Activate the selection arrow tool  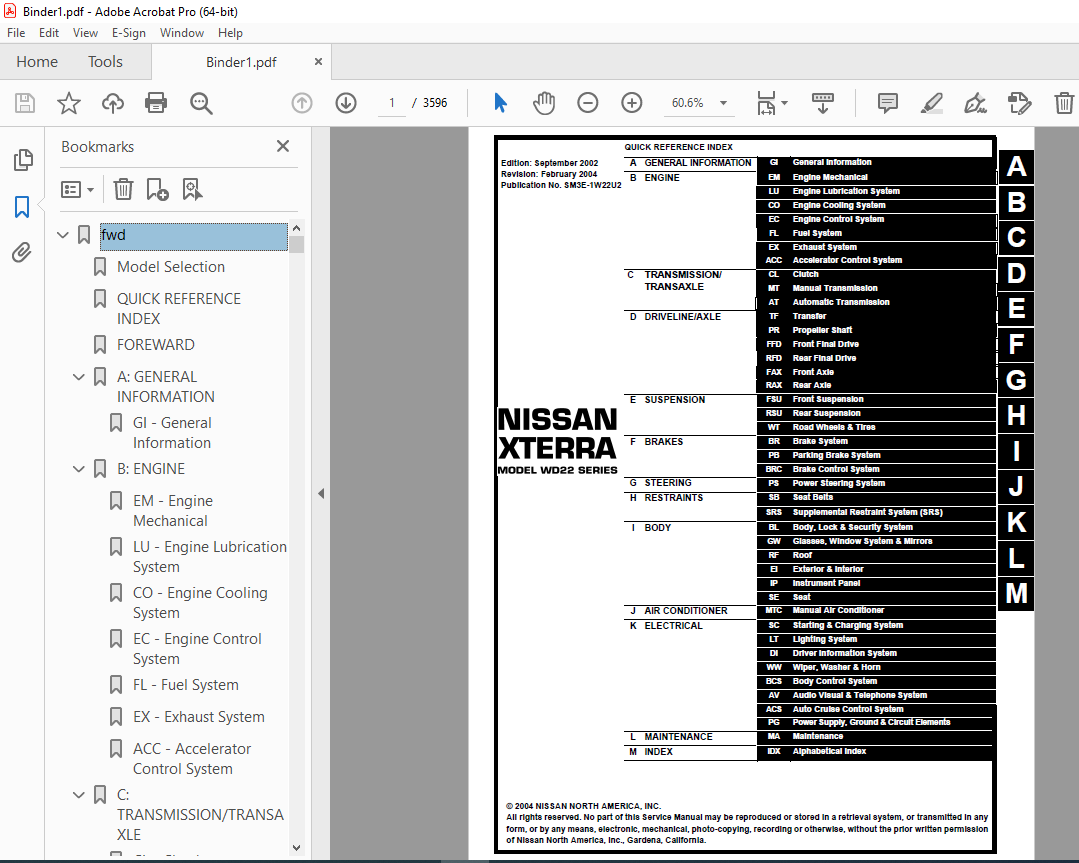pyautogui.click(x=500, y=103)
